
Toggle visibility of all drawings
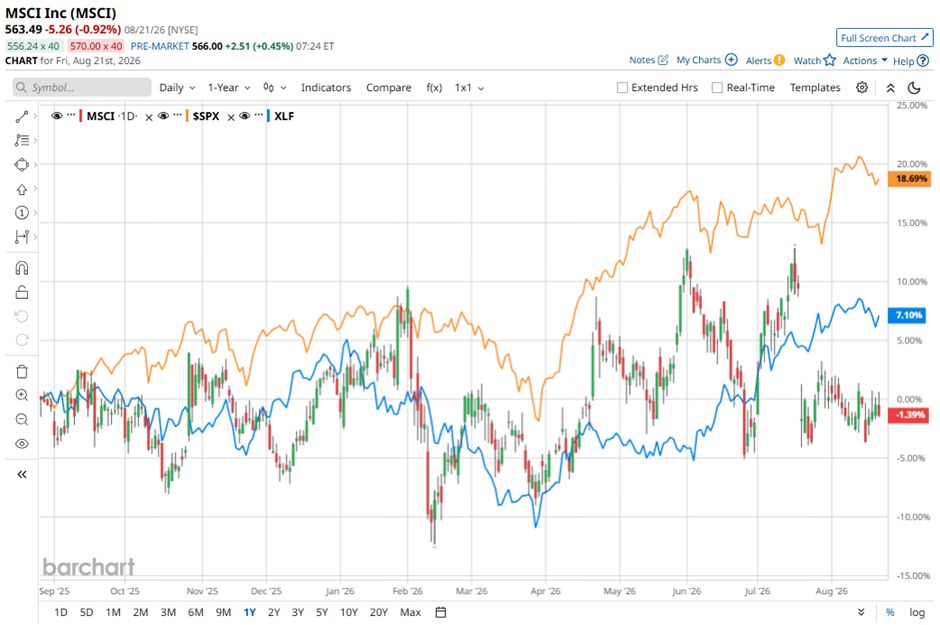22,444
